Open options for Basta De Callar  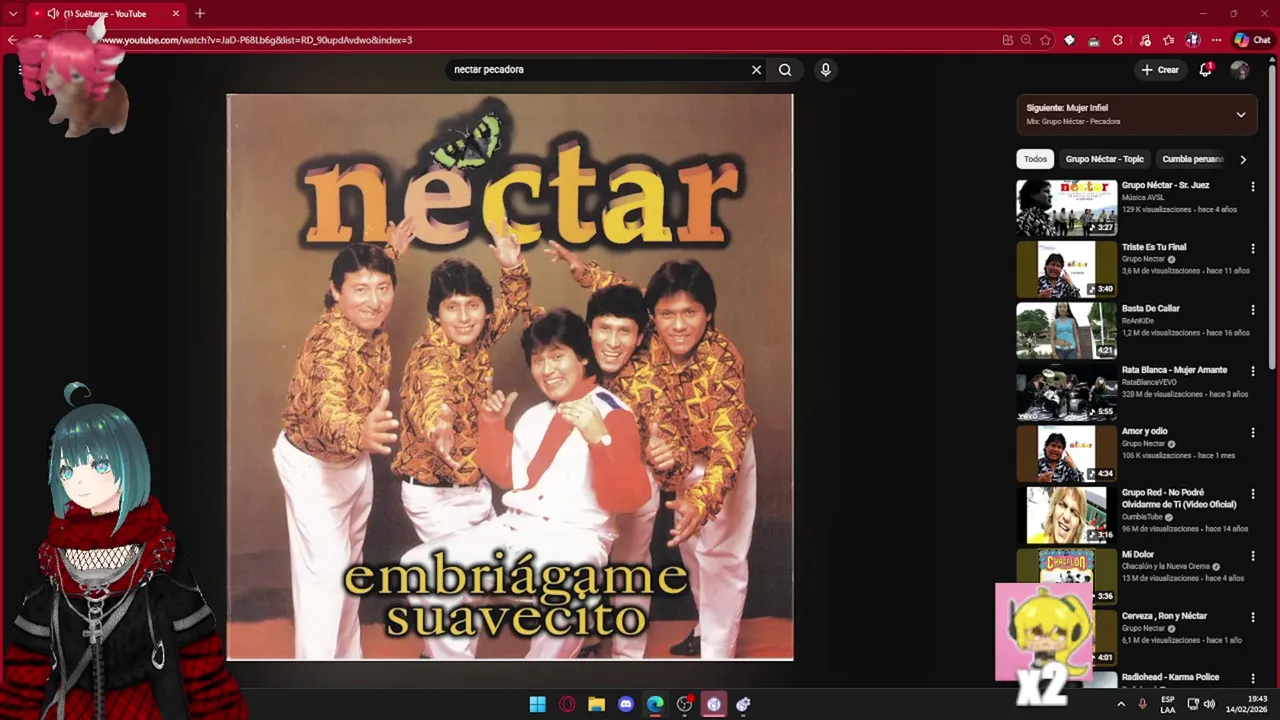pyautogui.click(x=1252, y=310)
